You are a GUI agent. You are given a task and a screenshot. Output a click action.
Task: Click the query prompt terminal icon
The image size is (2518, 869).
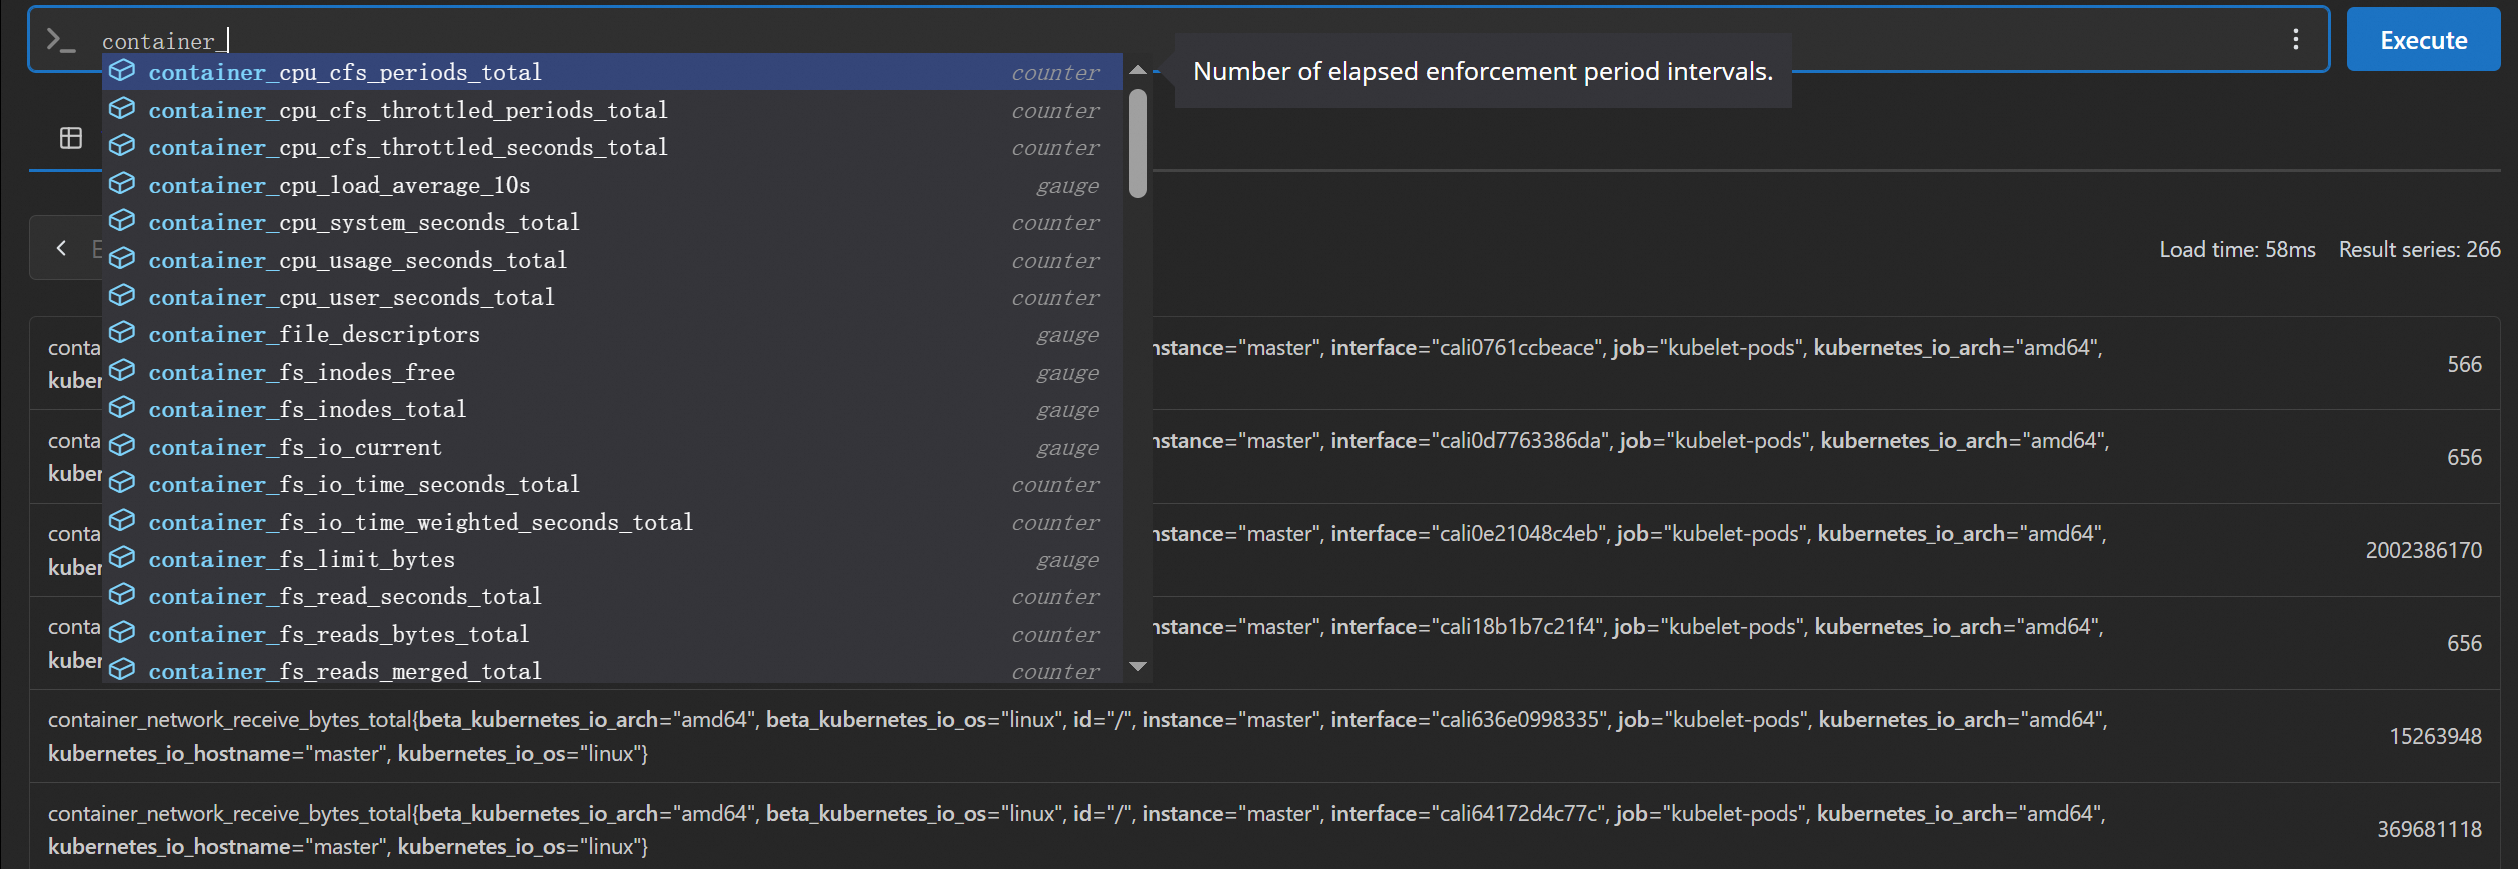click(61, 40)
